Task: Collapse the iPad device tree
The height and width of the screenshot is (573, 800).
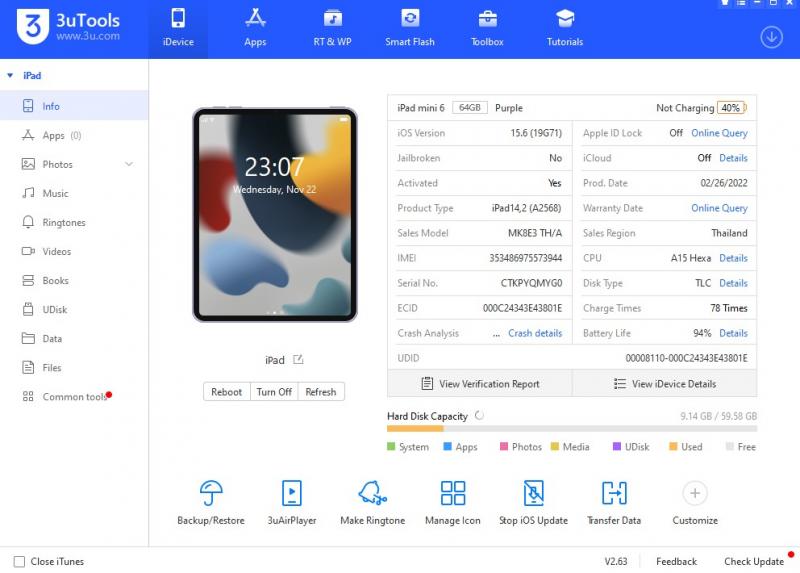Action: 10,76
